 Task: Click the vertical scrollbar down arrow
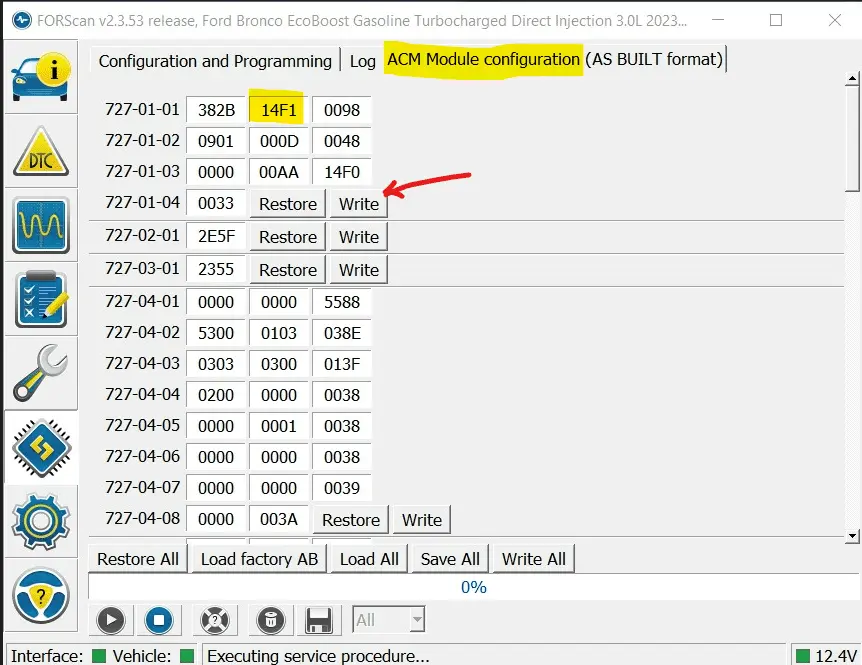click(x=852, y=536)
